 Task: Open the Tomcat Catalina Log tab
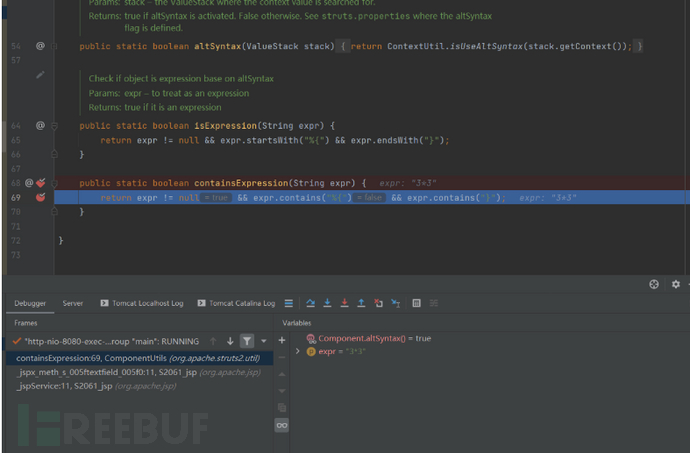pyautogui.click(x=236, y=303)
